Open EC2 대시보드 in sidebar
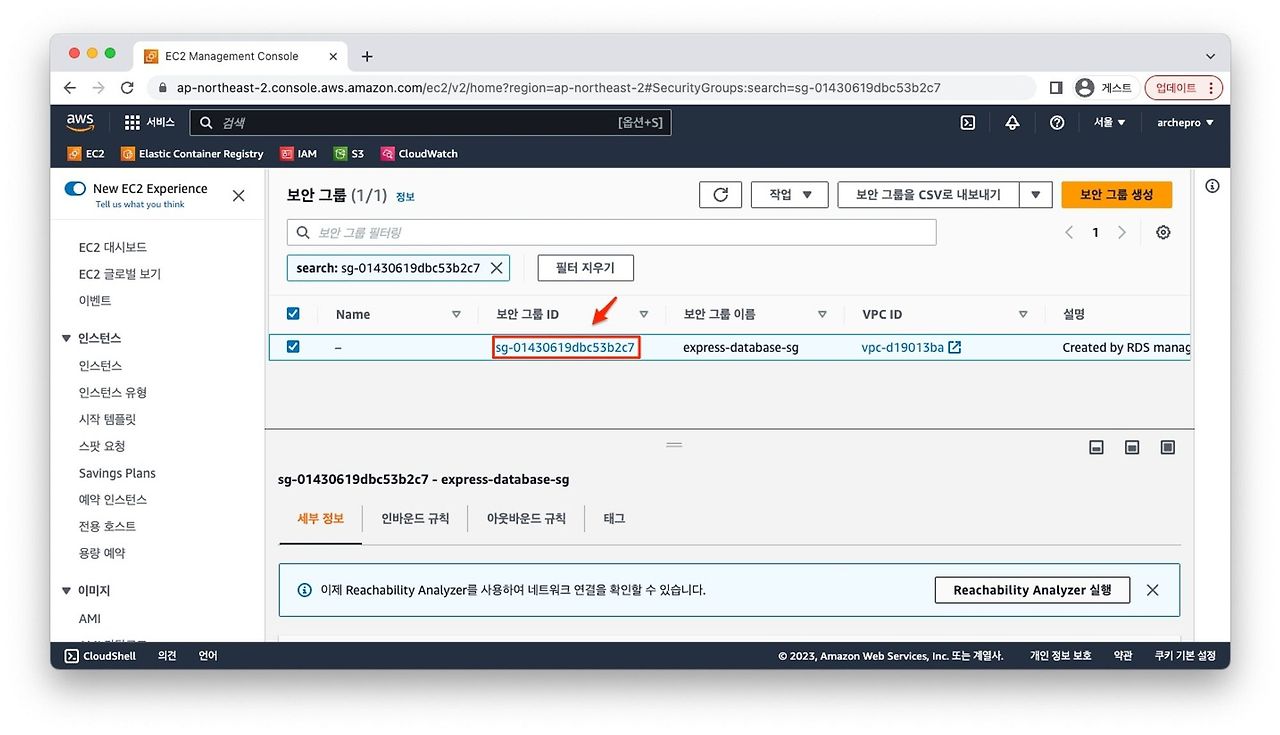Viewport: 1280px width, 735px height. 113,247
